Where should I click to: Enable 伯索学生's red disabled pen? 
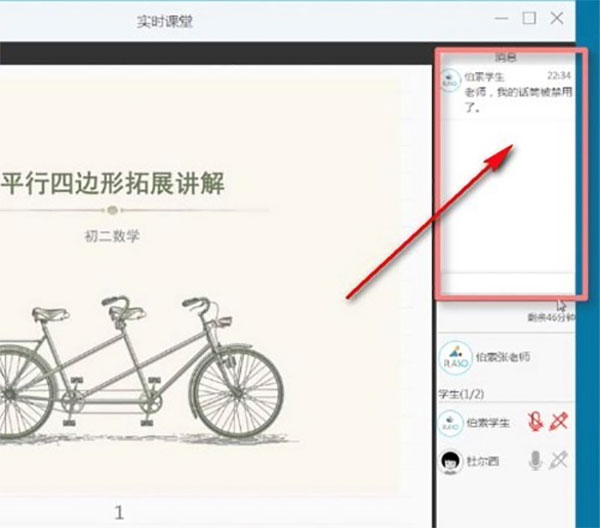[x=559, y=422]
